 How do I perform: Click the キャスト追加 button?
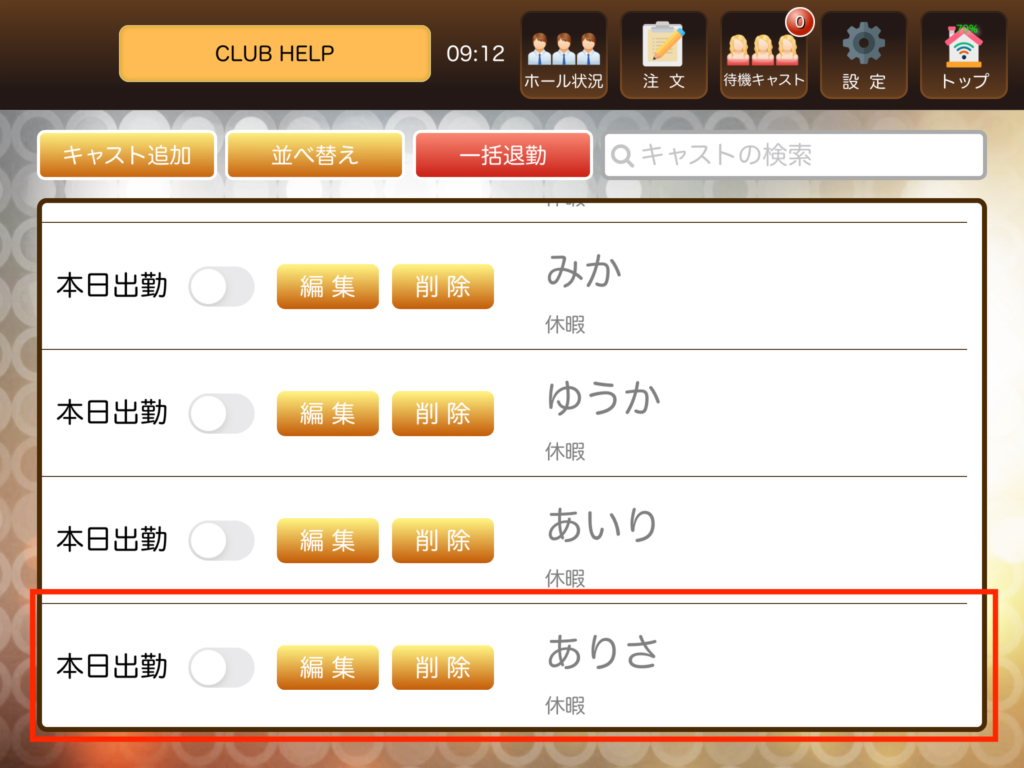pyautogui.click(x=127, y=155)
